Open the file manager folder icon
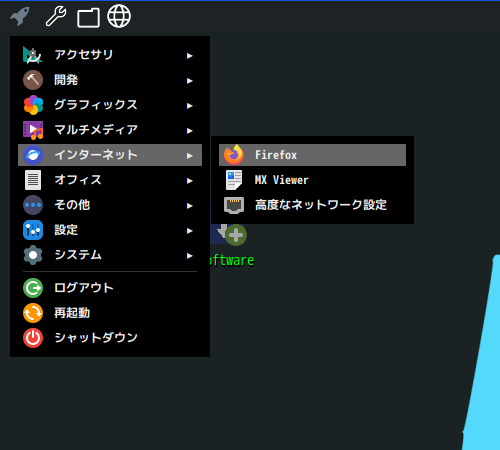This screenshot has height=450, width=500. (x=88, y=17)
